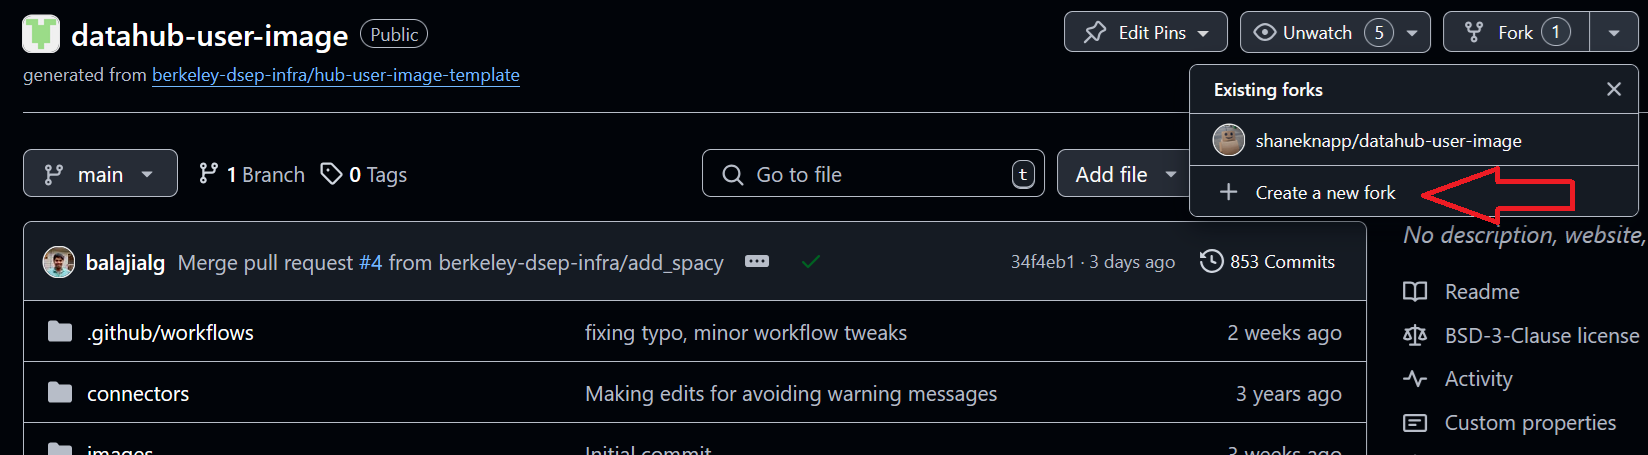View the 1 Branch list
The width and height of the screenshot is (1648, 455).
[252, 174]
